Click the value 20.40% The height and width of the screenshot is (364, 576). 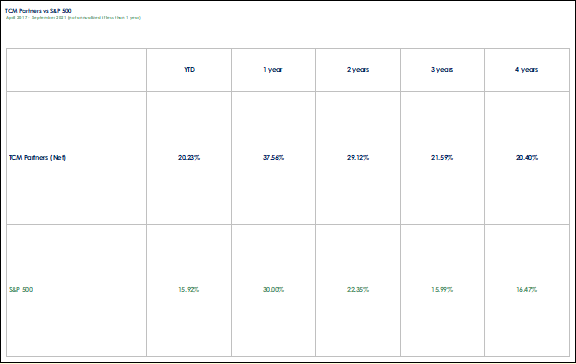527,158
